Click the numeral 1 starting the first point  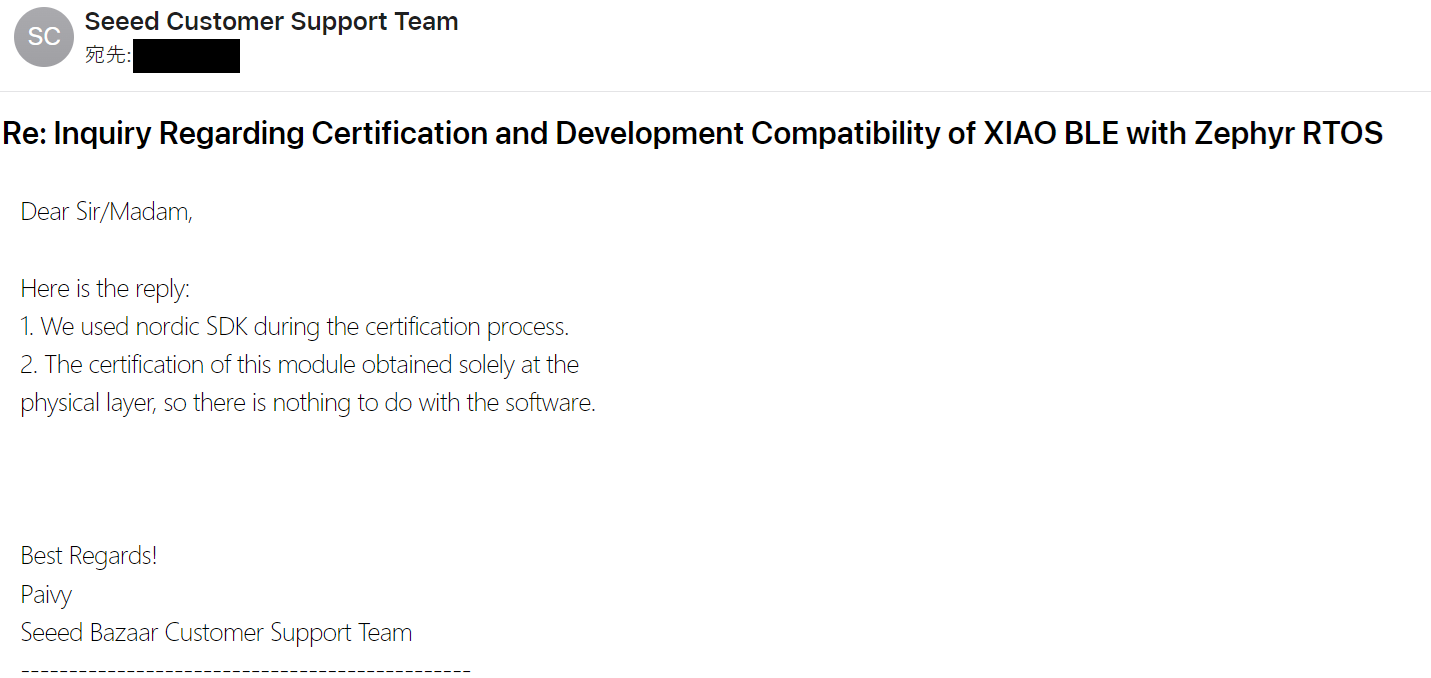point(25,327)
